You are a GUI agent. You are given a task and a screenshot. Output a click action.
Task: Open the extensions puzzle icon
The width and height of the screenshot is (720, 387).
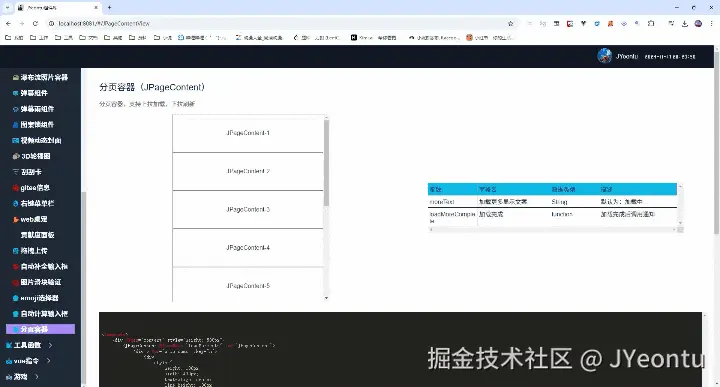click(651, 23)
